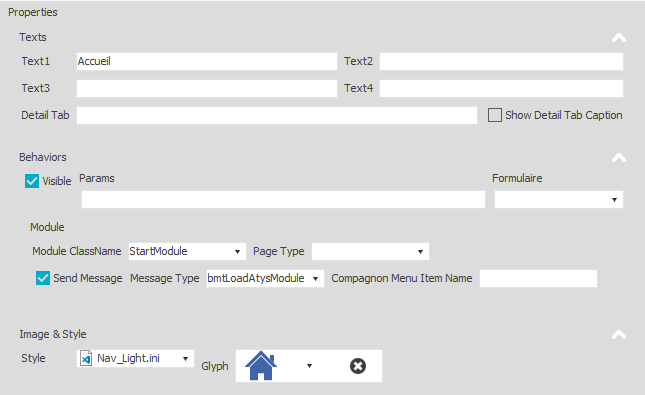Collapse the Texts section chevron
The height and width of the screenshot is (395, 645).
pos(619,38)
